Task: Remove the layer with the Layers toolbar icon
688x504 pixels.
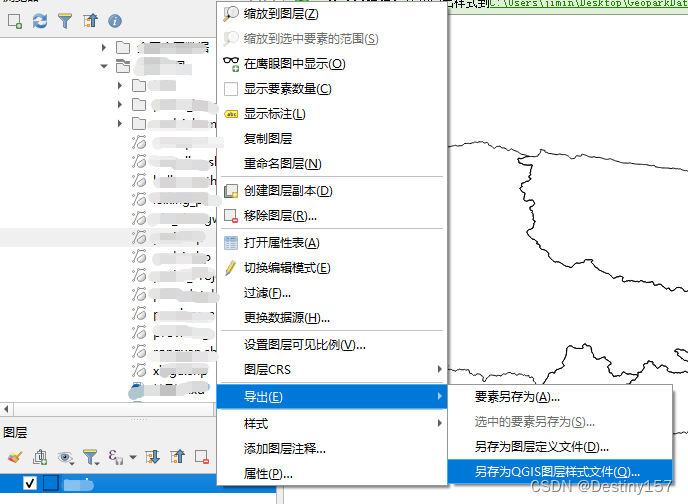Action: coord(202,457)
